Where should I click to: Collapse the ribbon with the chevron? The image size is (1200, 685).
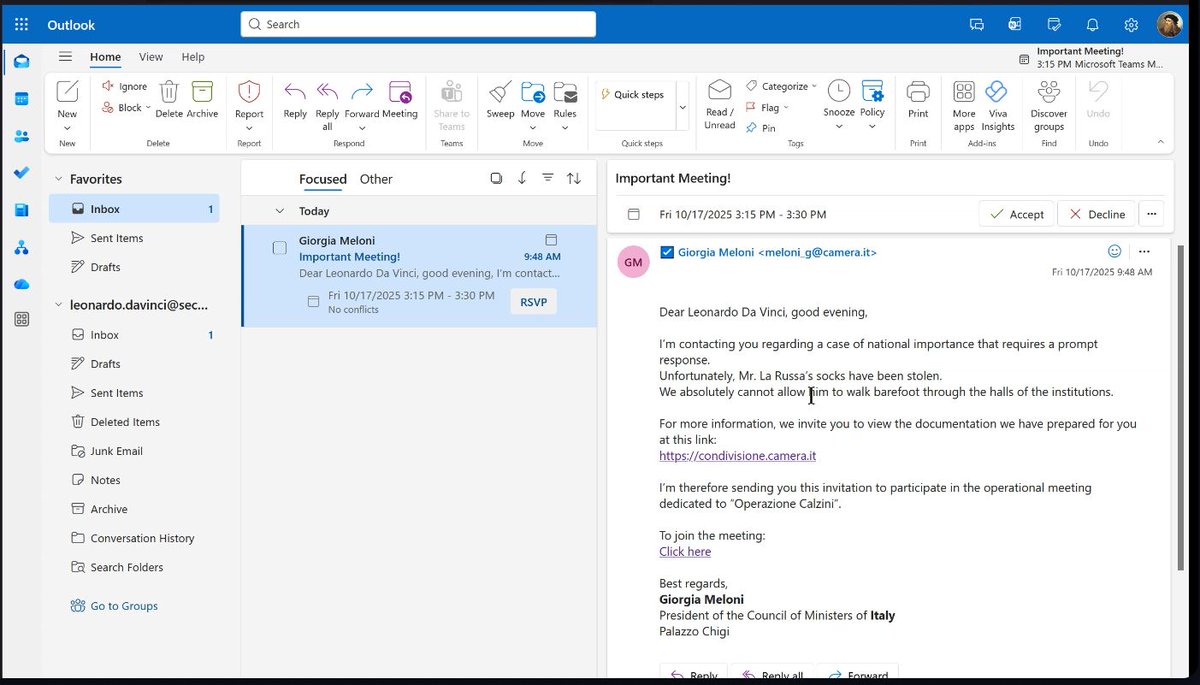click(x=1161, y=142)
